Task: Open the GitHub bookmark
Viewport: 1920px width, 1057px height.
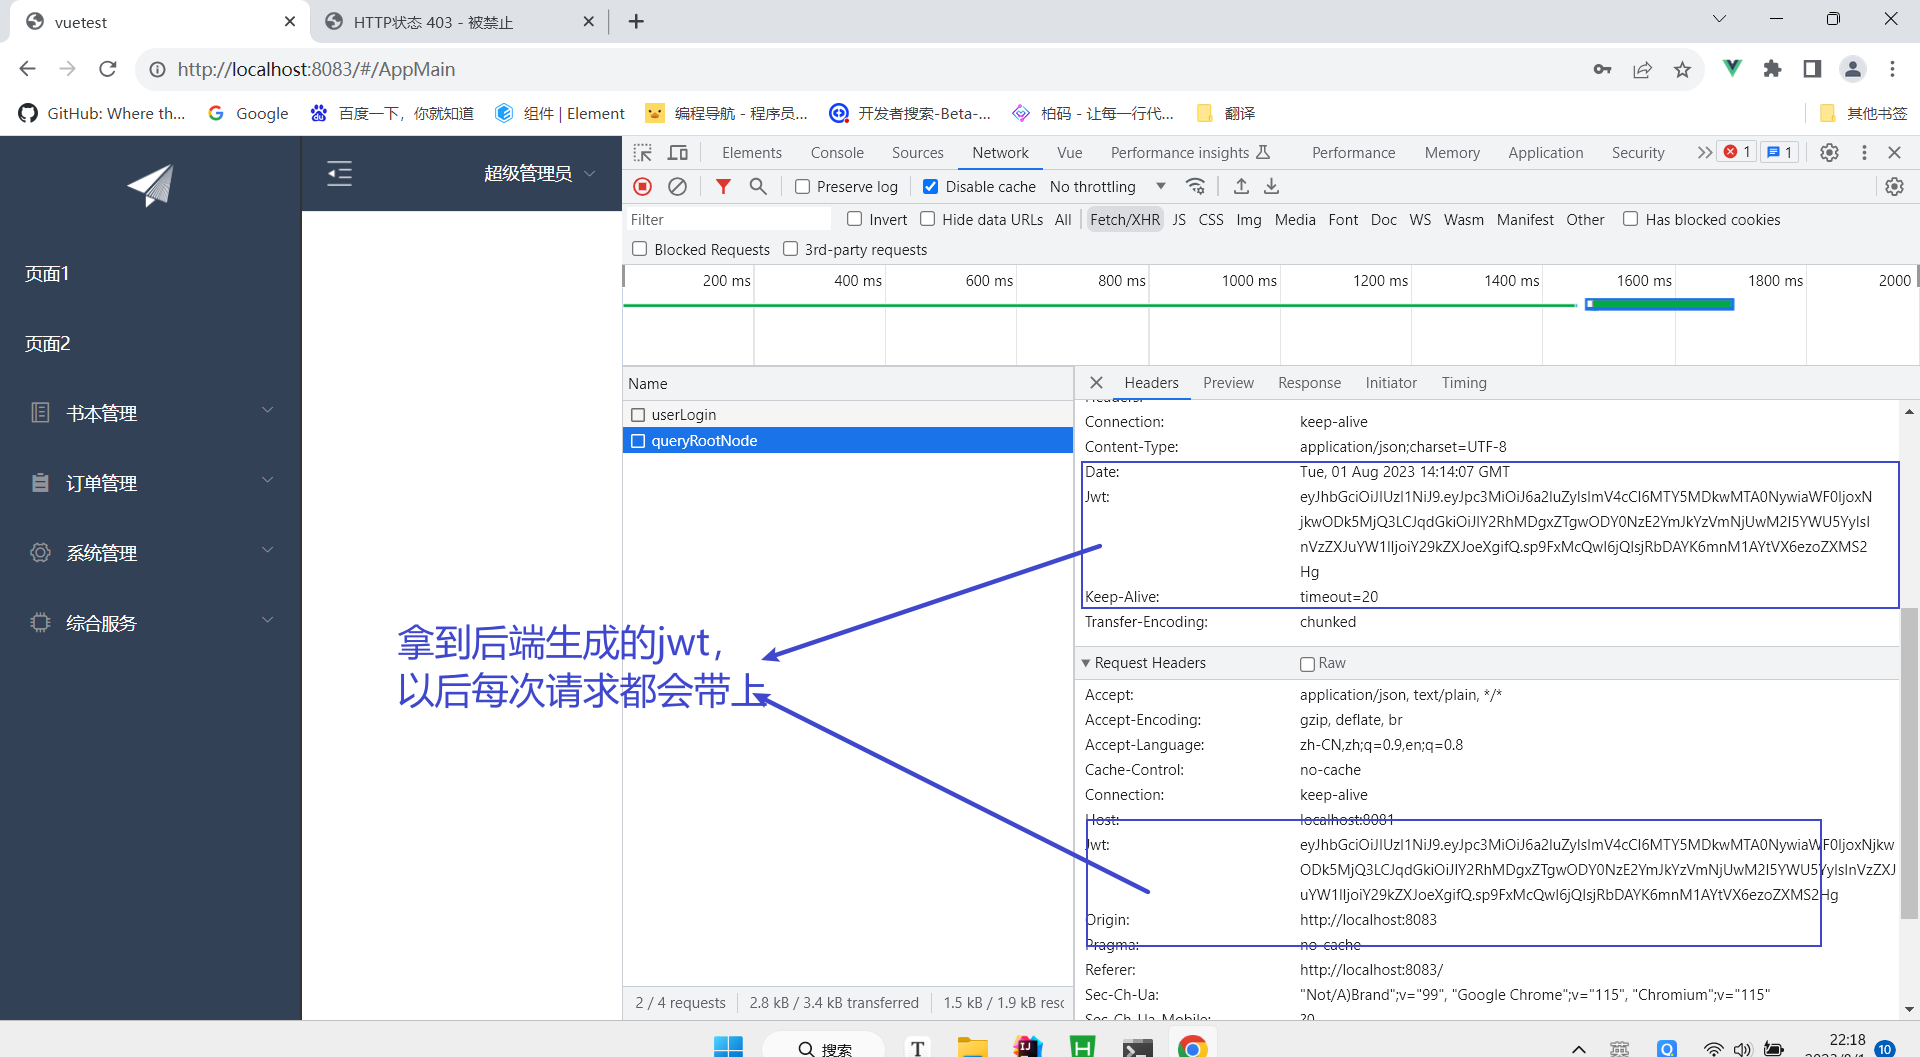Action: point(102,113)
